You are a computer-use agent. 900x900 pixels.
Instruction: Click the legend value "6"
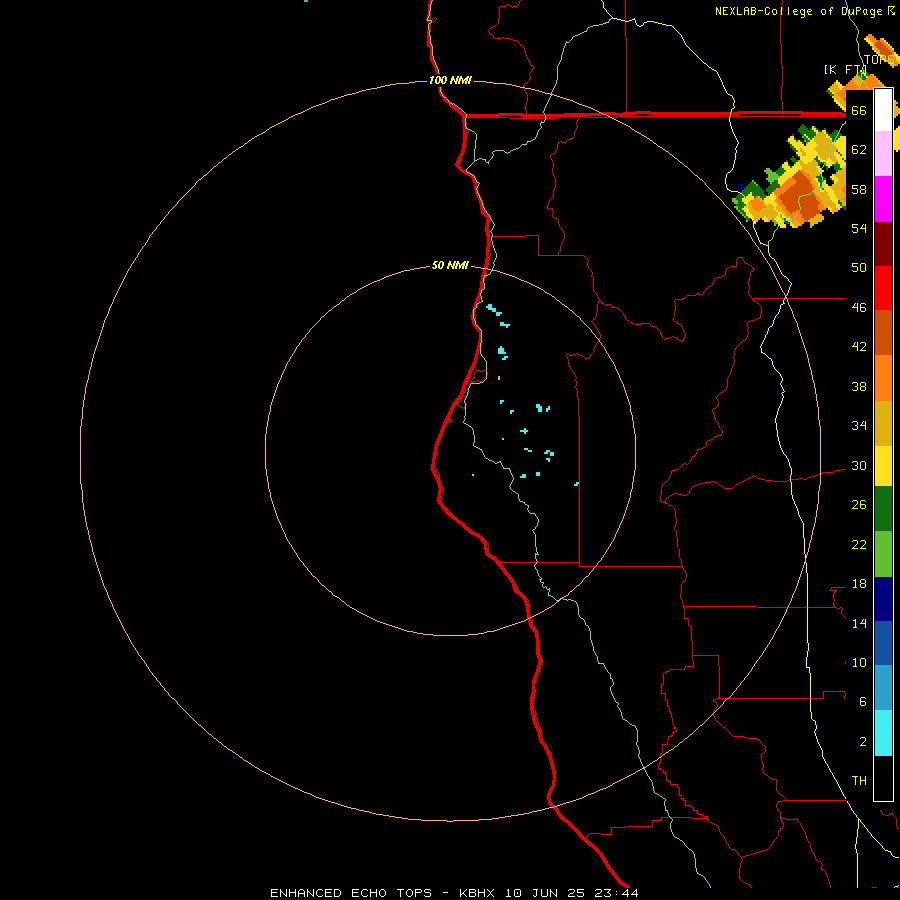pos(863,702)
